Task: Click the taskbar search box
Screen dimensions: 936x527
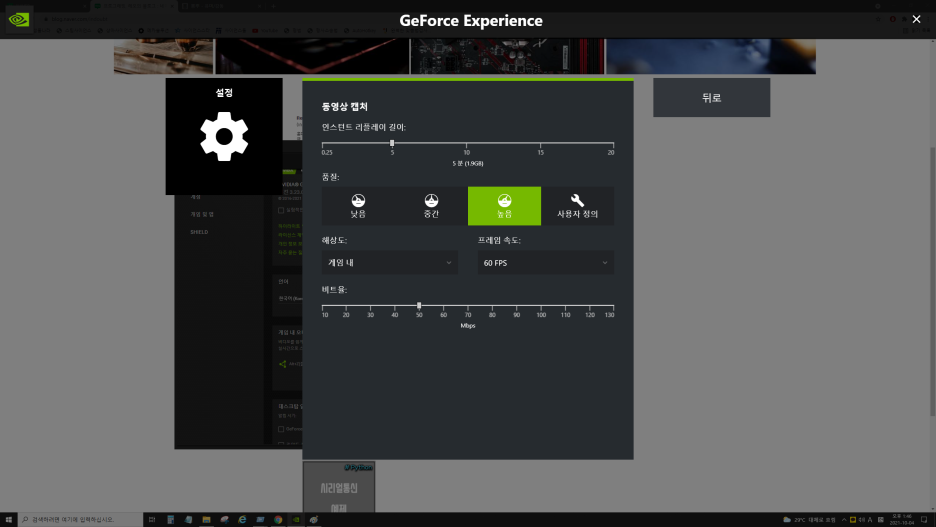Action: (x=80, y=520)
